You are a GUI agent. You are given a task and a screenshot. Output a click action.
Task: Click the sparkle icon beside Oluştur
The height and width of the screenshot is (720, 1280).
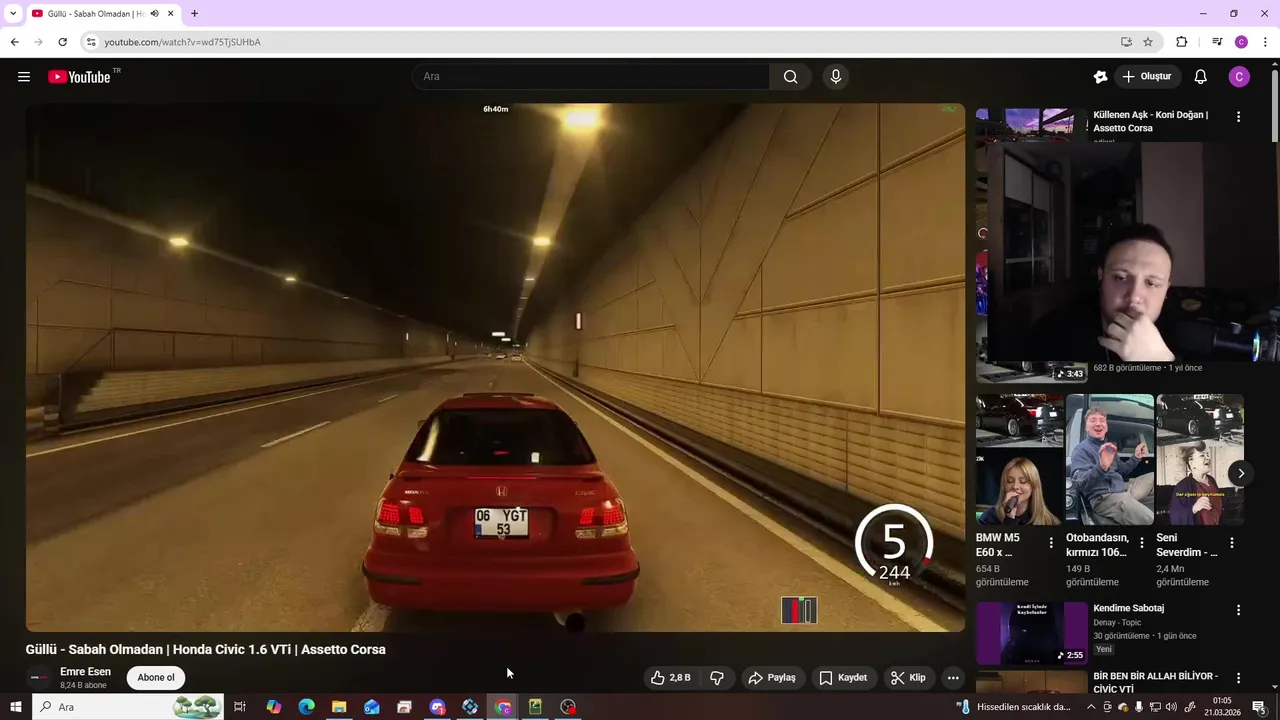[x=1101, y=77]
